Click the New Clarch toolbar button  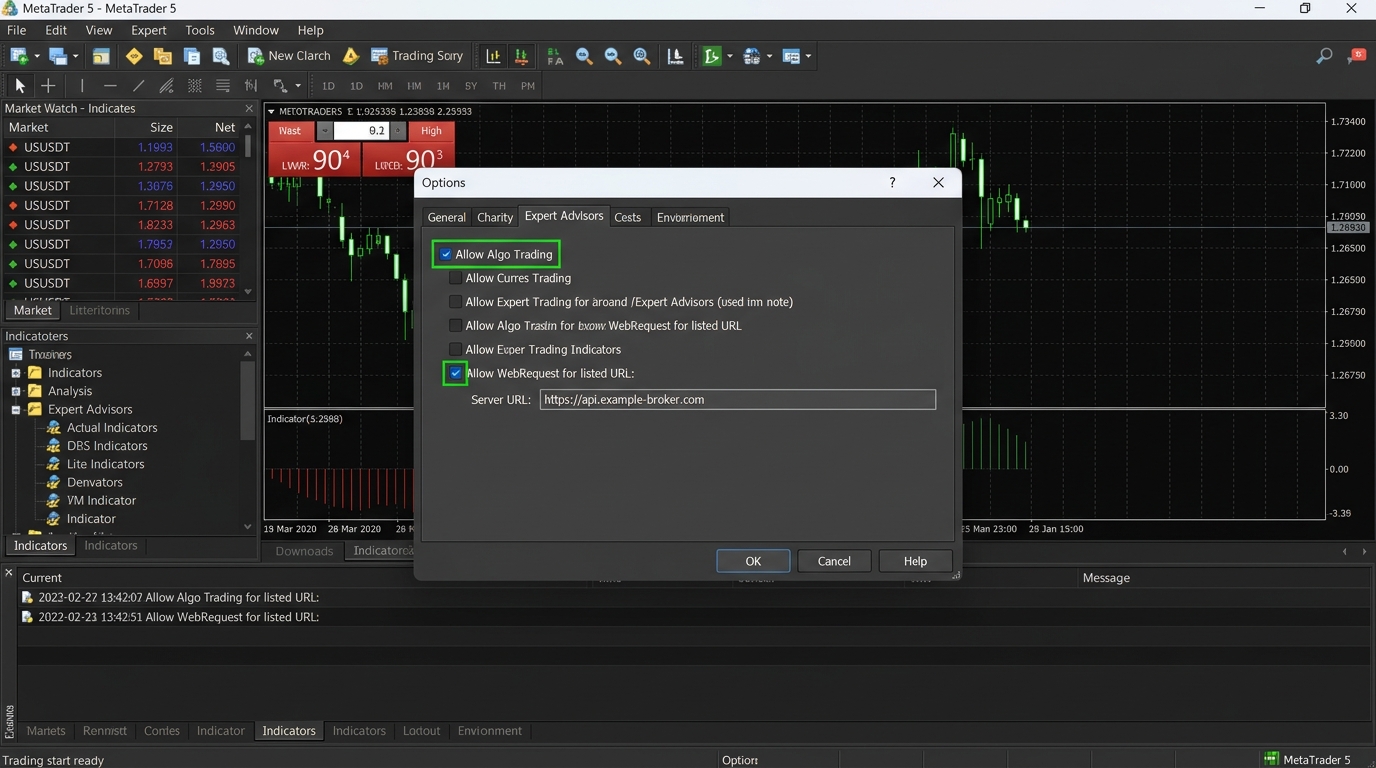coord(289,56)
